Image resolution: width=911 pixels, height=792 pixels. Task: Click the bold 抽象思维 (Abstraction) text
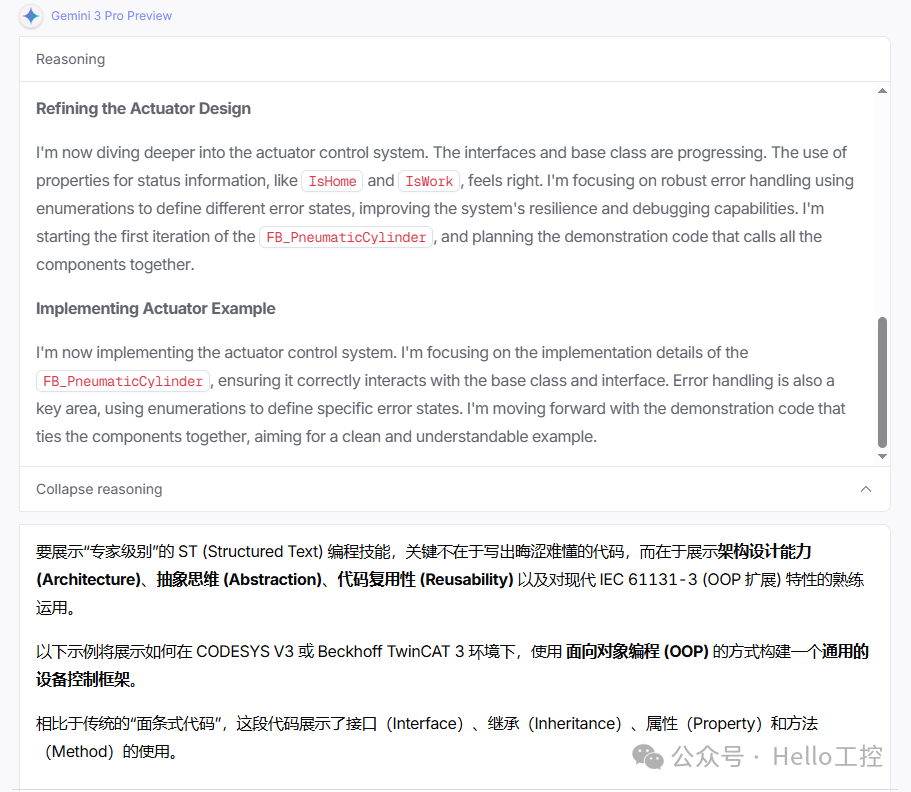239,580
